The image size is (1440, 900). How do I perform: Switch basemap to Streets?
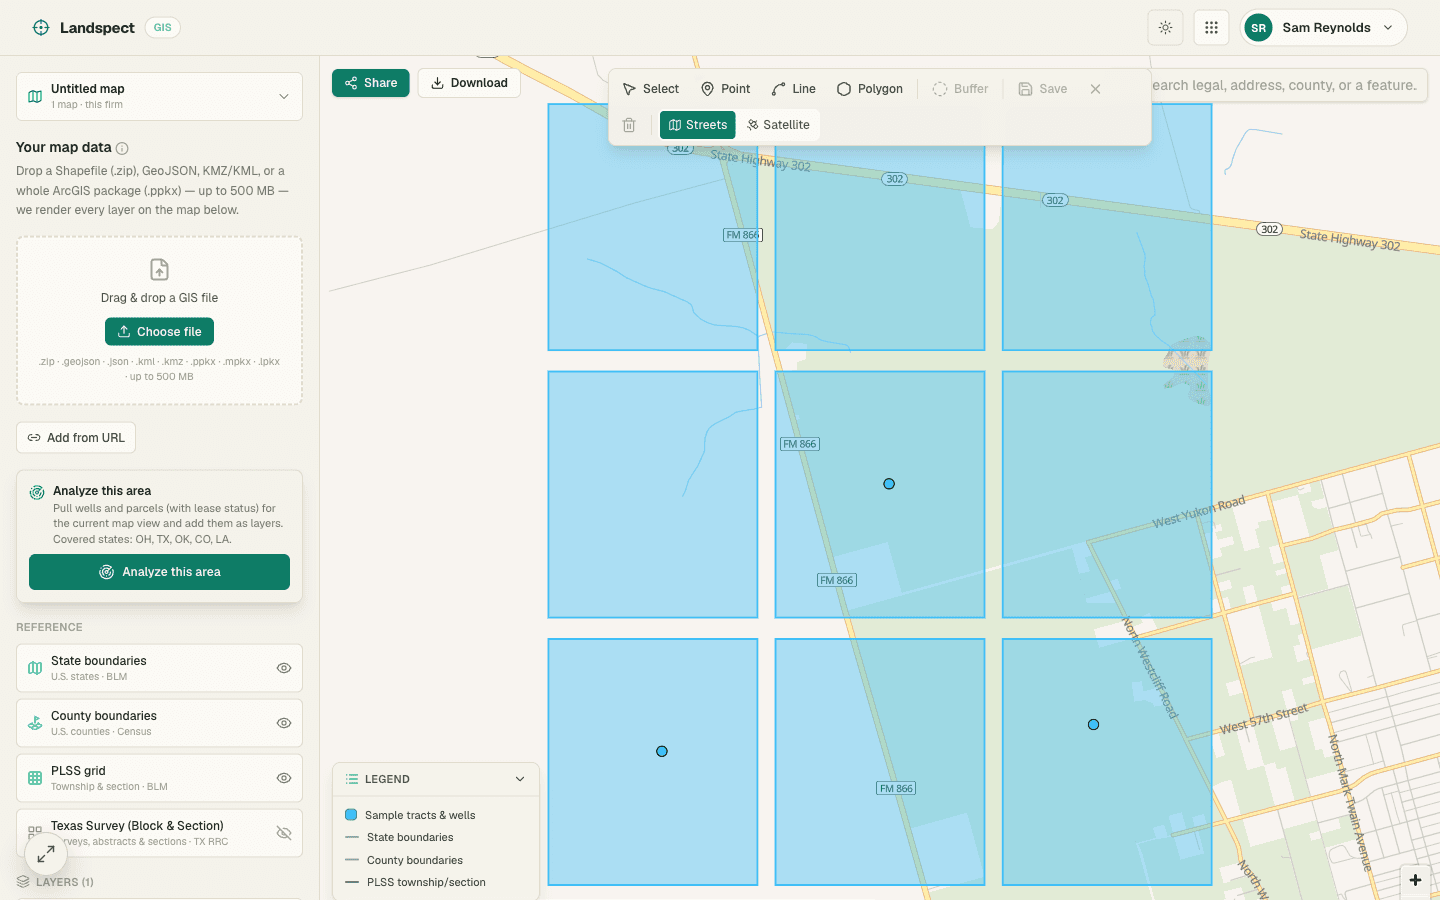[698, 125]
